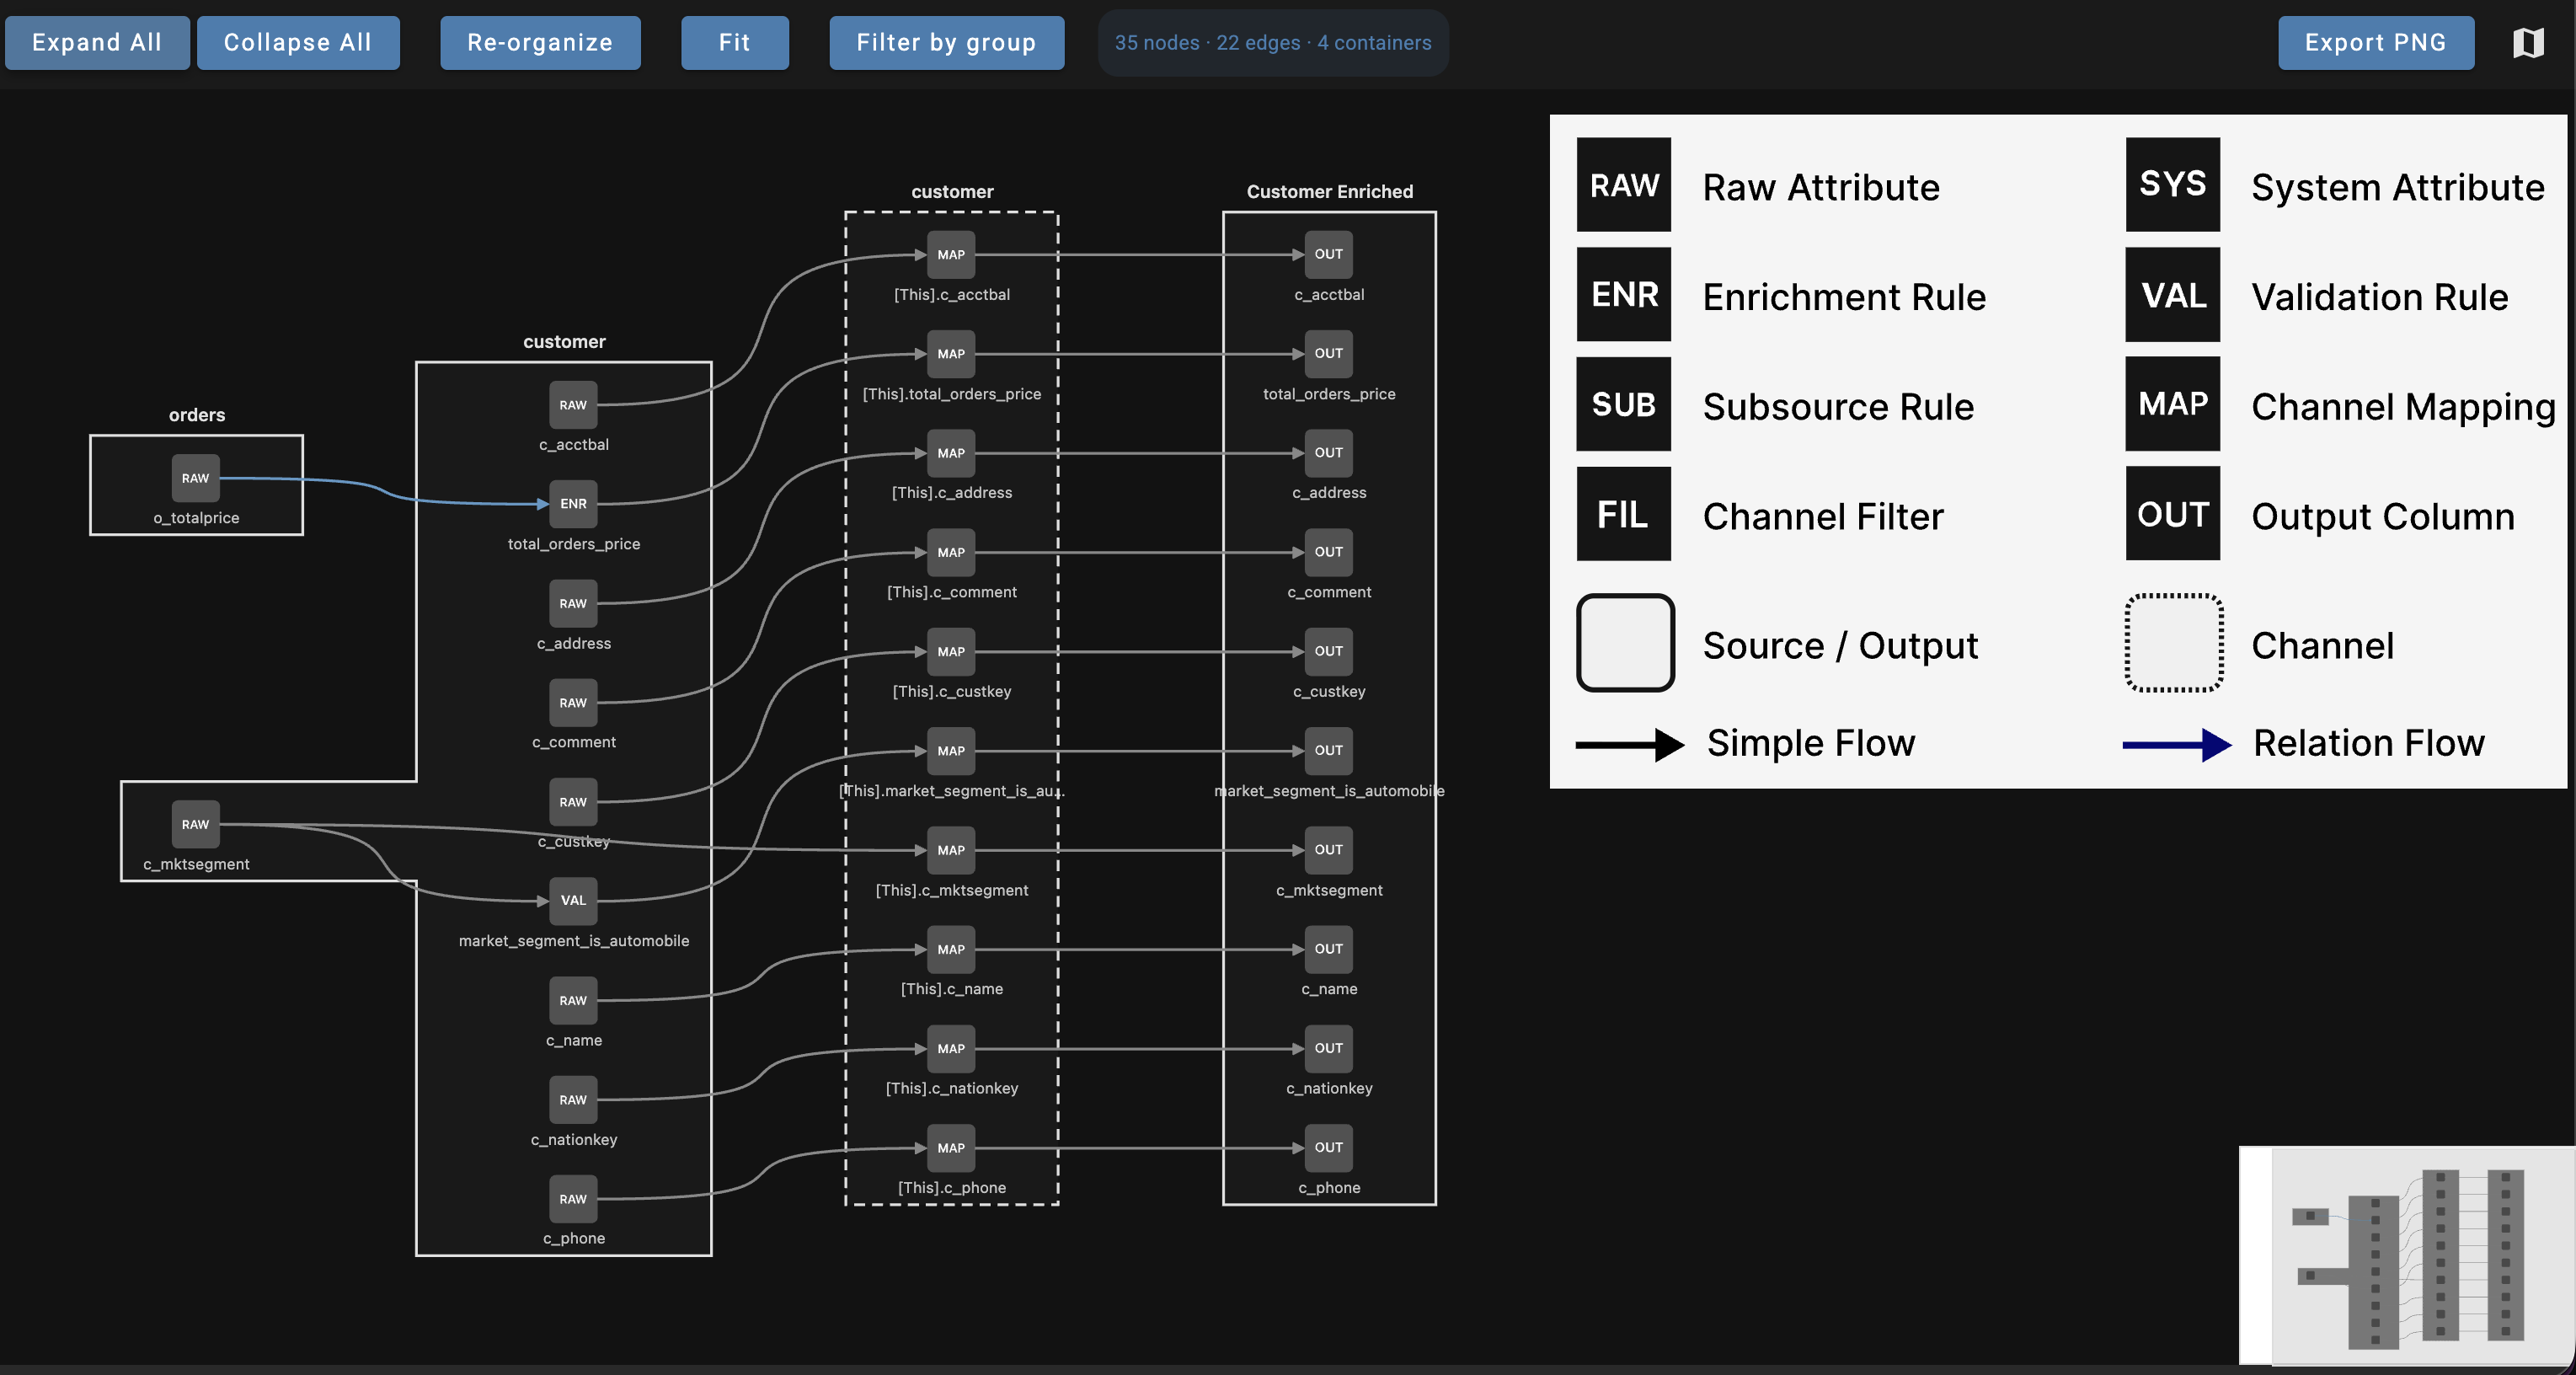The image size is (2576, 1375).
Task: Select the [This].c_comment MAP node
Action: pyautogui.click(x=951, y=552)
